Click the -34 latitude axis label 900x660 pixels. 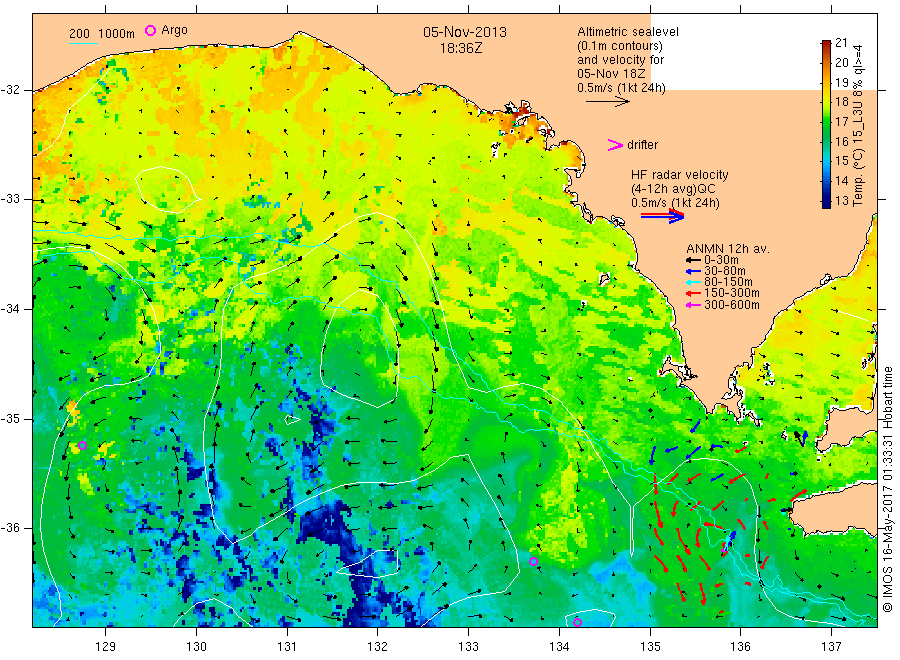pyautogui.click(x=9, y=309)
